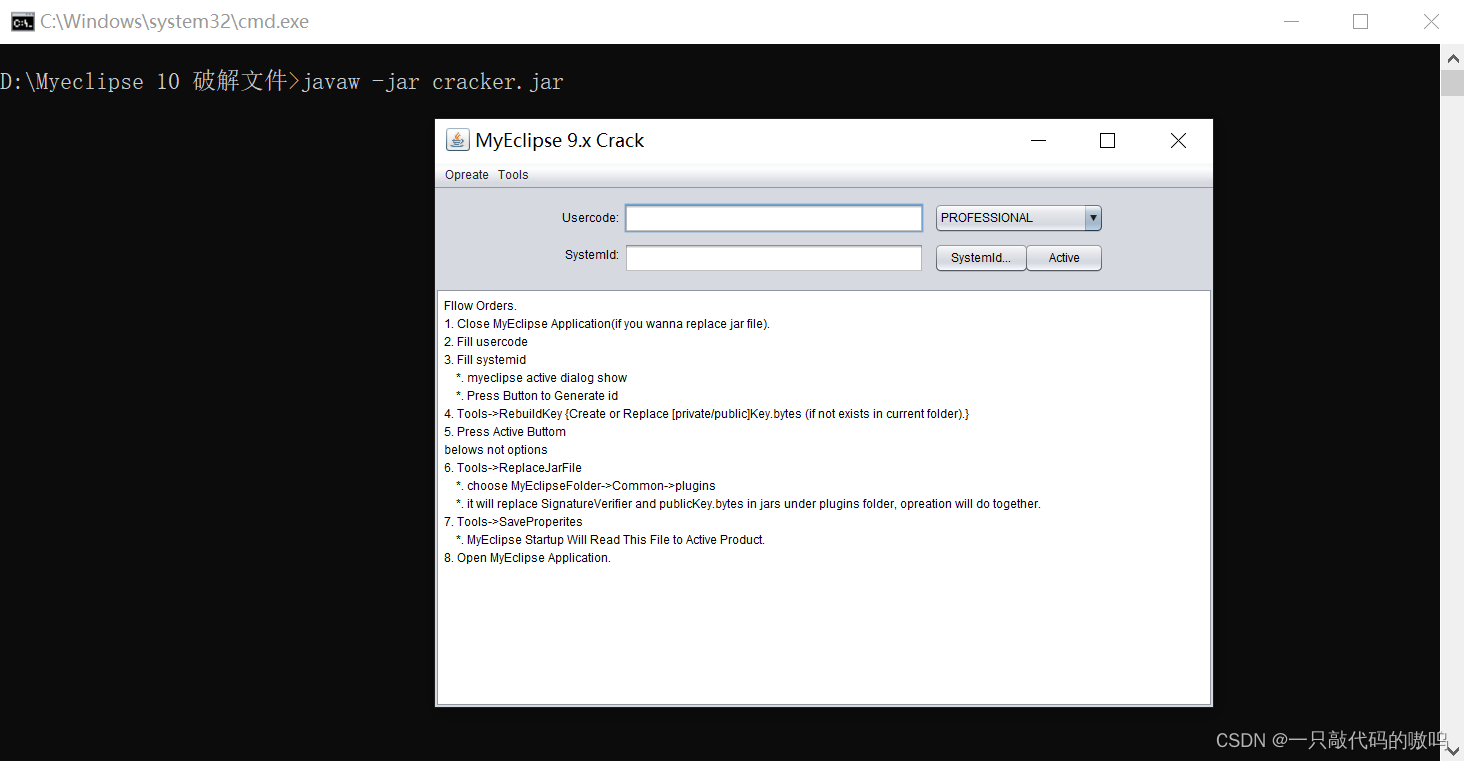Screen dimensions: 1464x761
Task: Close the cmd.exe window
Action: click(x=1432, y=22)
